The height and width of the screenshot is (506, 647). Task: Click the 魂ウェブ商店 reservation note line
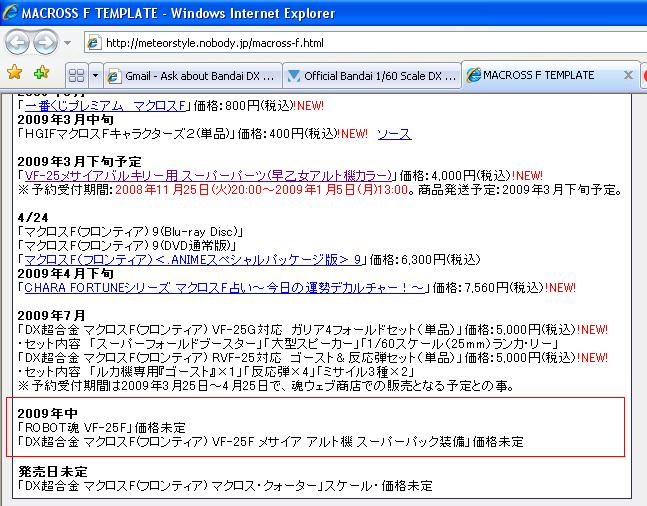[267, 385]
